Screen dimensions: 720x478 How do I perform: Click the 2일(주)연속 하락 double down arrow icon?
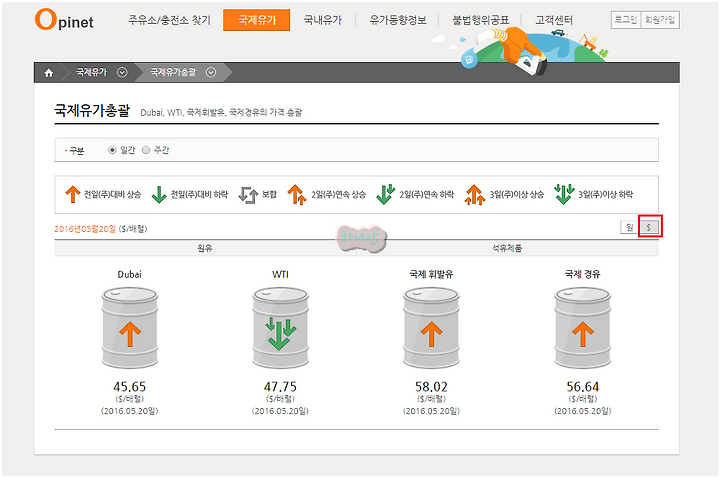(x=385, y=194)
